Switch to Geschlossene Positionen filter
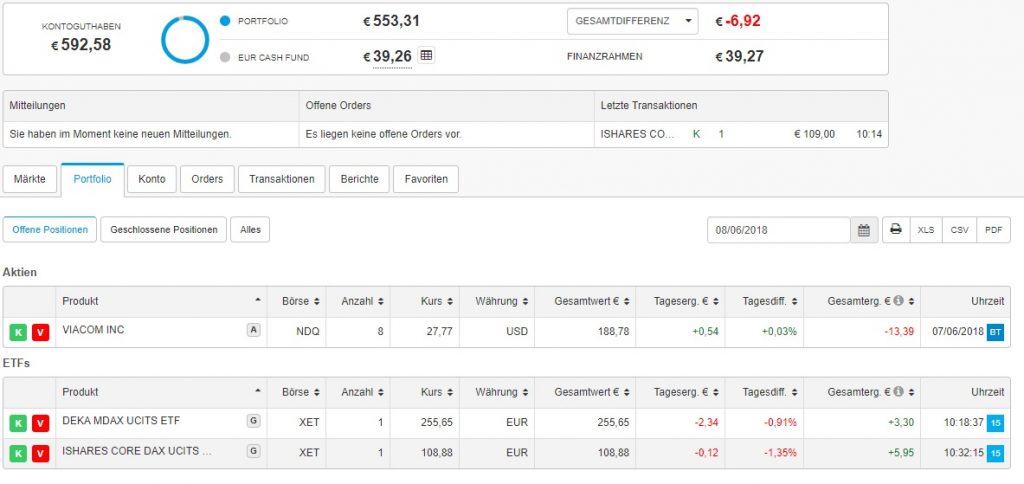Screen dimensions: 1024x484 164,230
